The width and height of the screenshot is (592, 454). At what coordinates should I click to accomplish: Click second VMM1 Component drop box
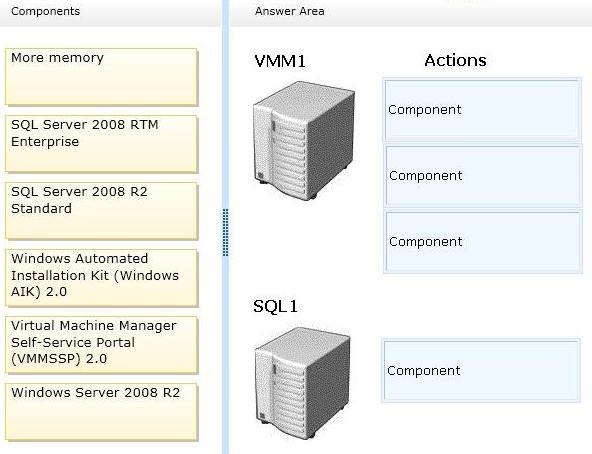tap(482, 176)
